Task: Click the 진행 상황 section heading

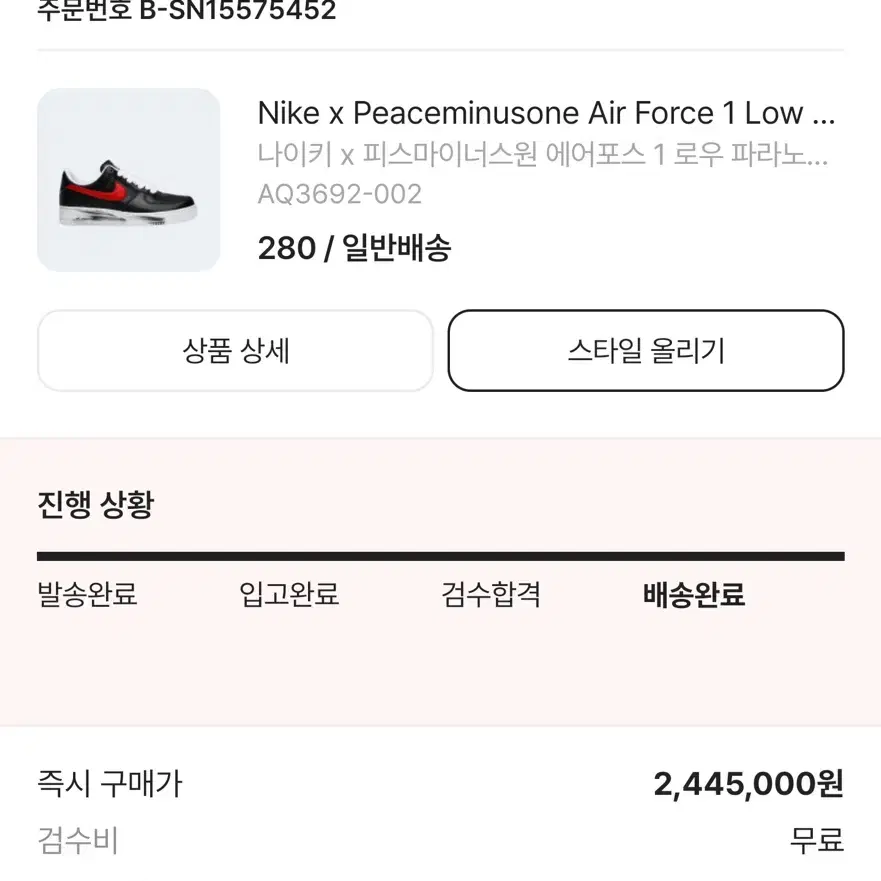Action: pos(96,504)
